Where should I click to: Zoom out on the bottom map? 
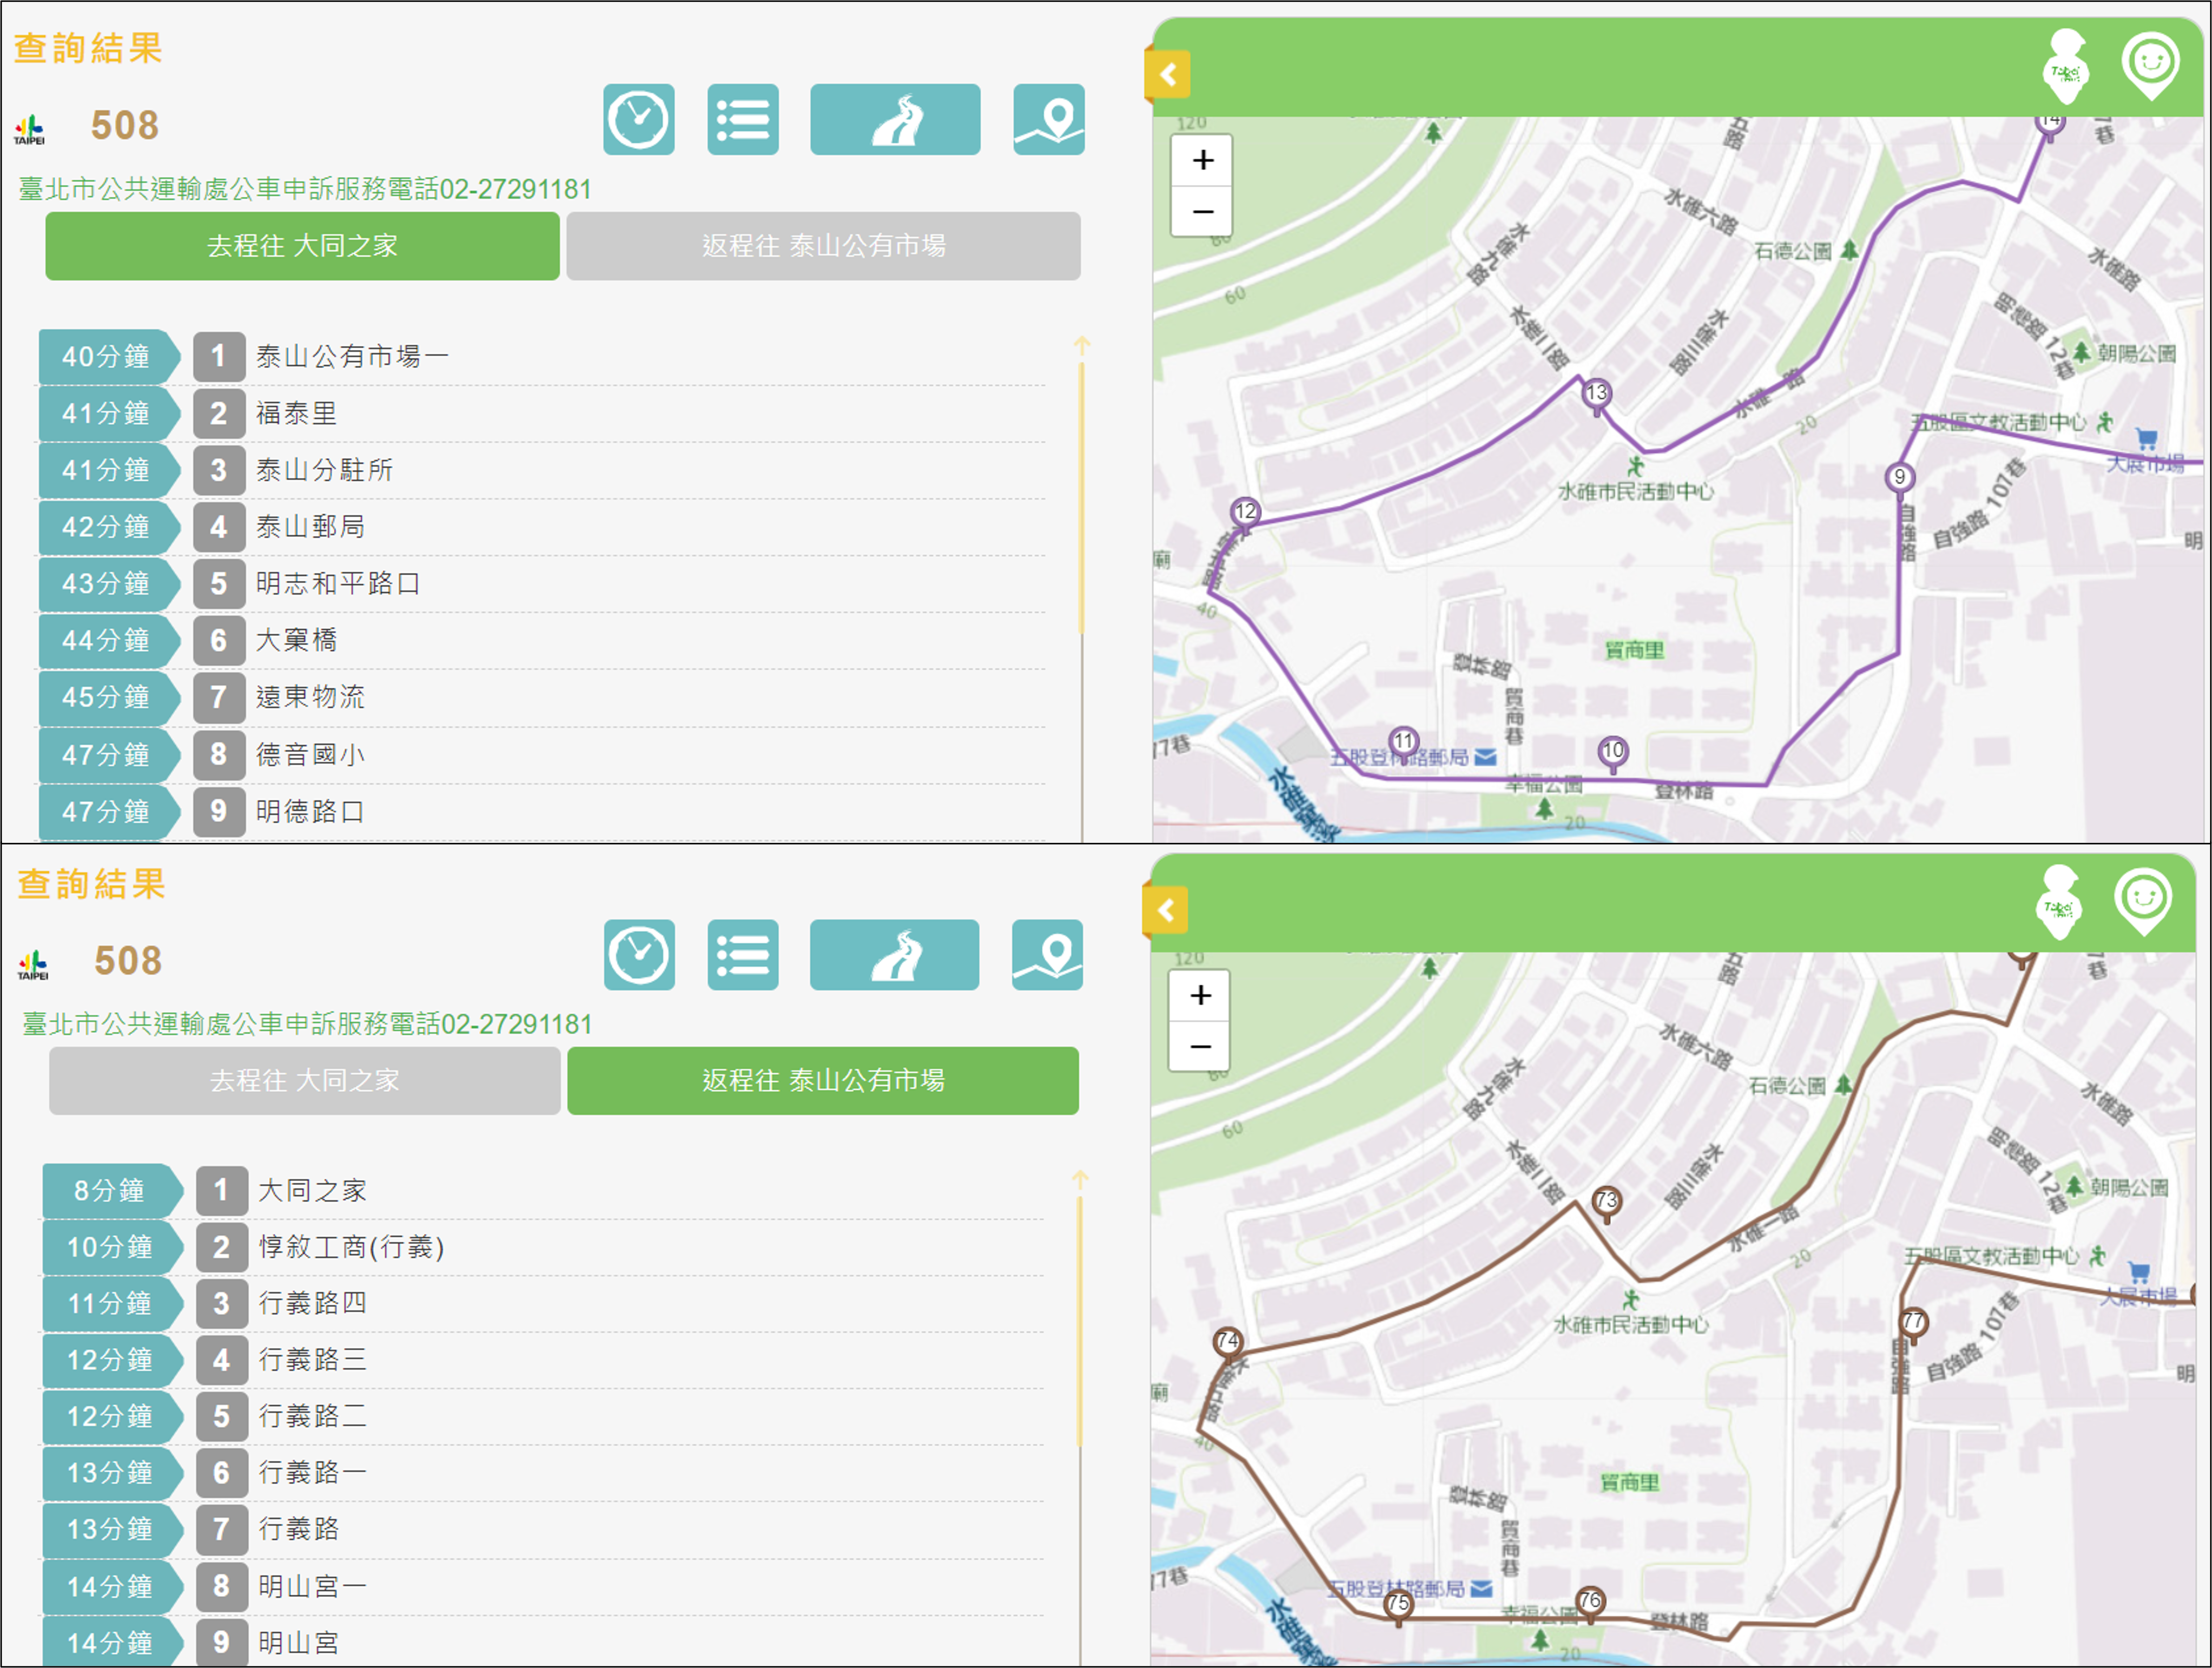click(x=1200, y=1047)
